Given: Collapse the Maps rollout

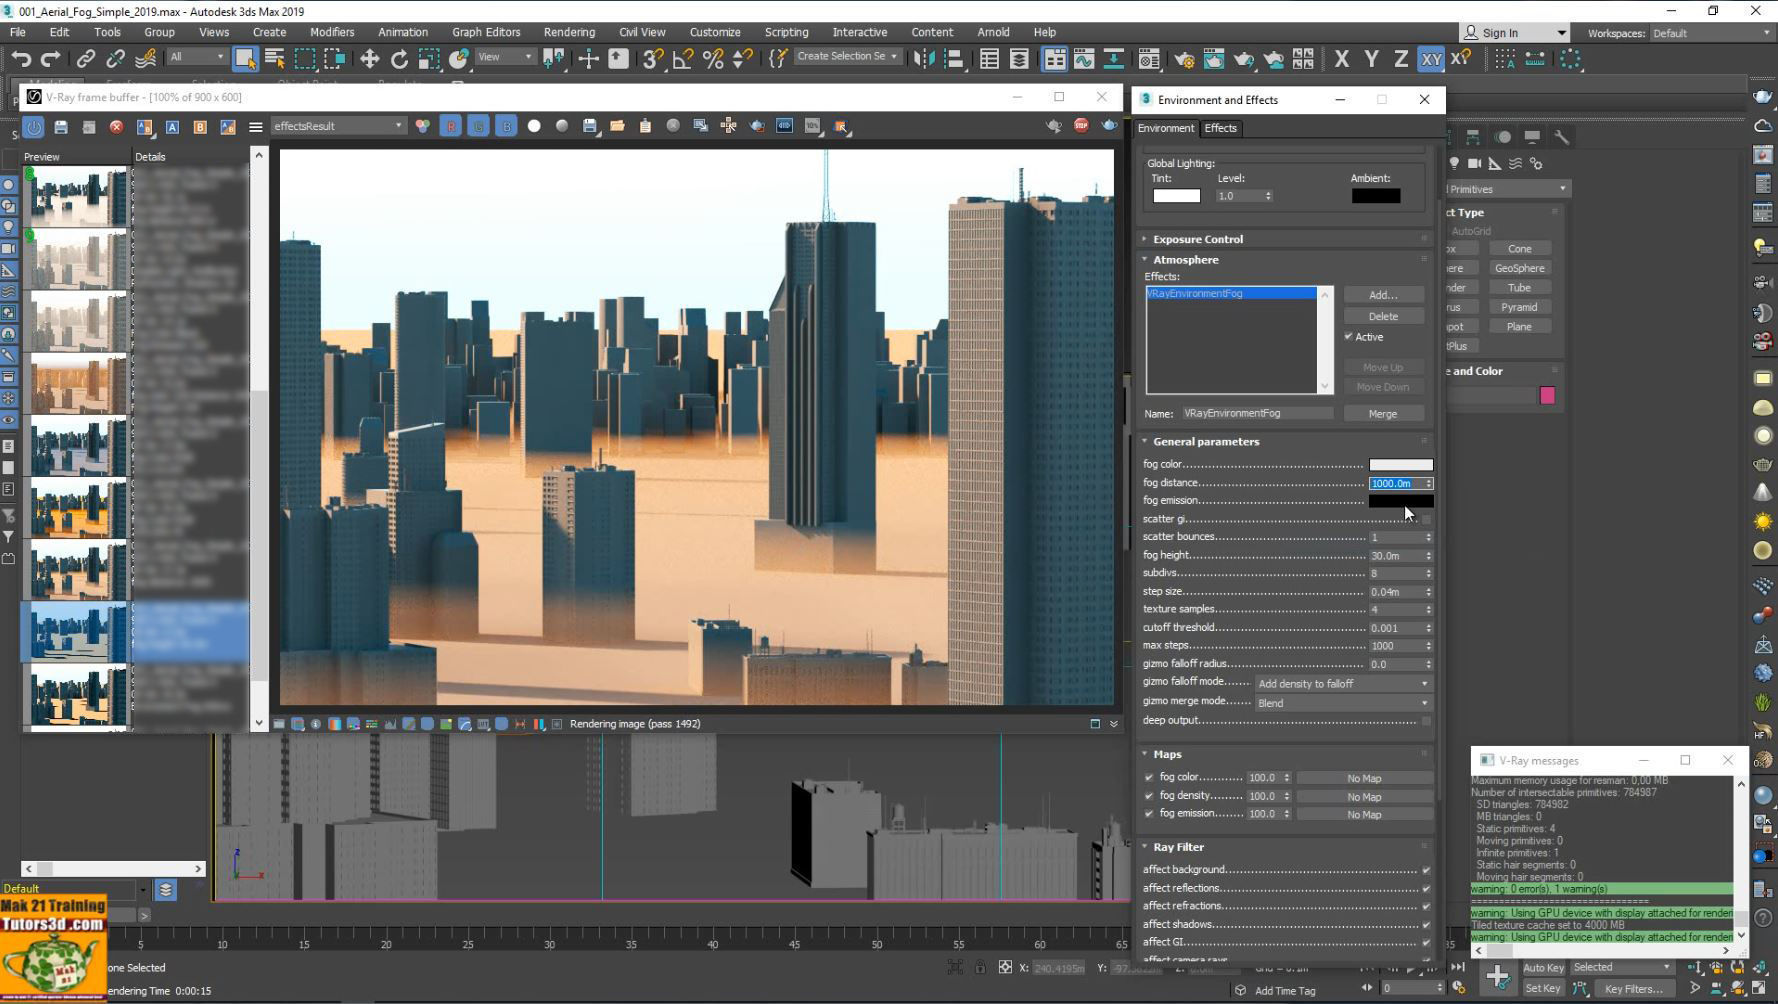Looking at the screenshot, I should click(1167, 754).
